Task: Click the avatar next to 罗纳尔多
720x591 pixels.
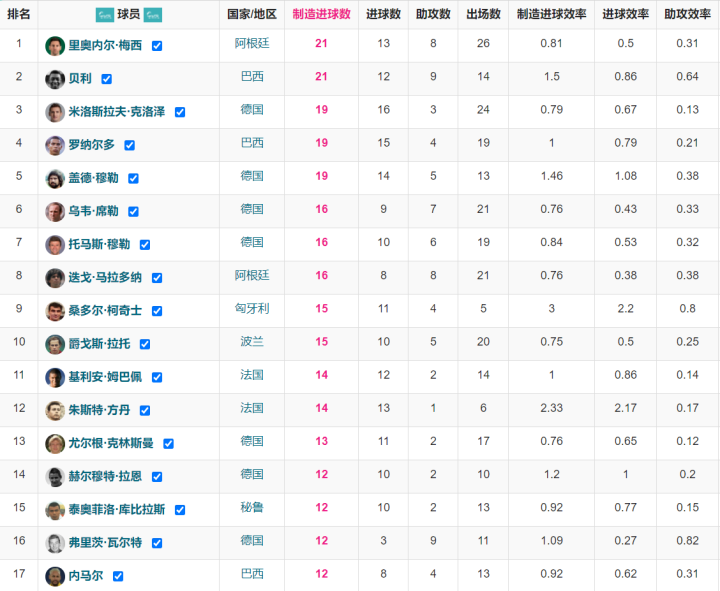Action: (54, 145)
